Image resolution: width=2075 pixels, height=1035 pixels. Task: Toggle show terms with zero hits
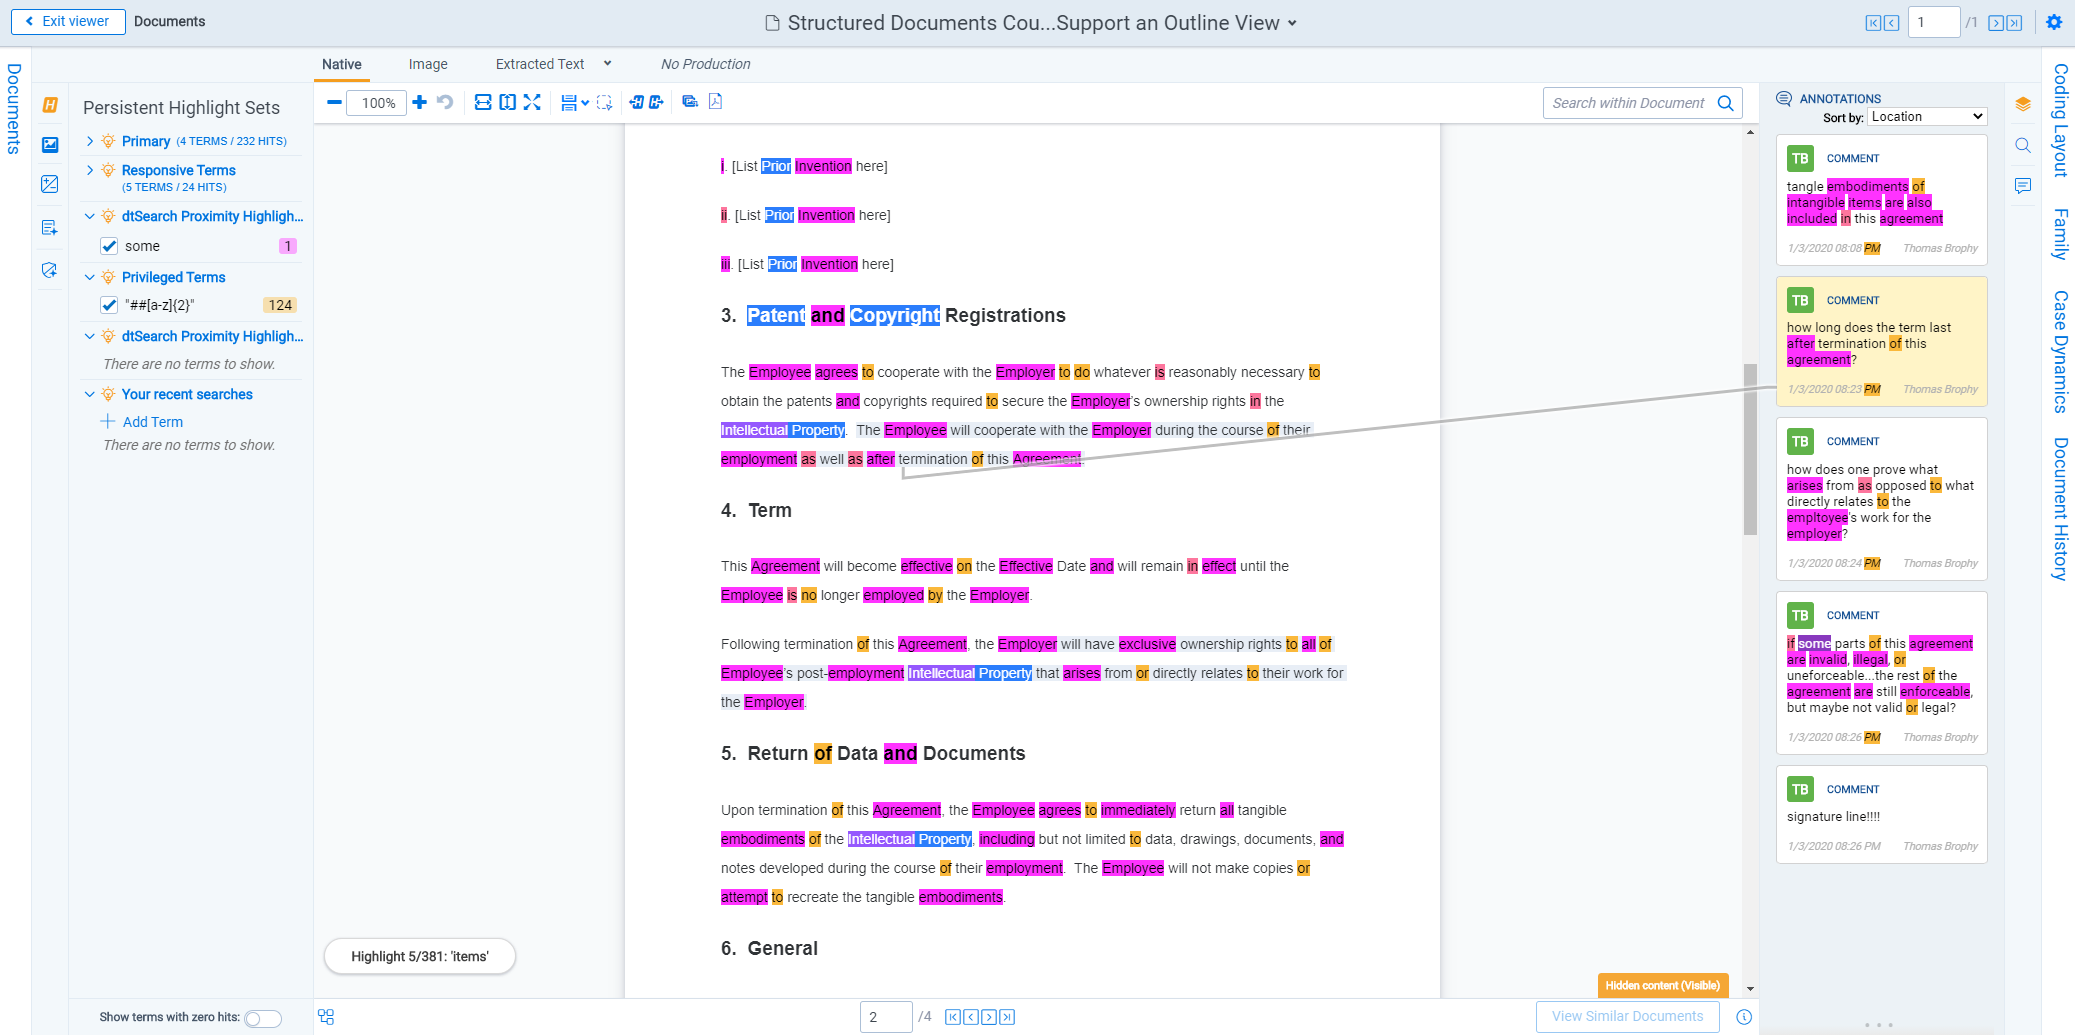[x=263, y=1018]
